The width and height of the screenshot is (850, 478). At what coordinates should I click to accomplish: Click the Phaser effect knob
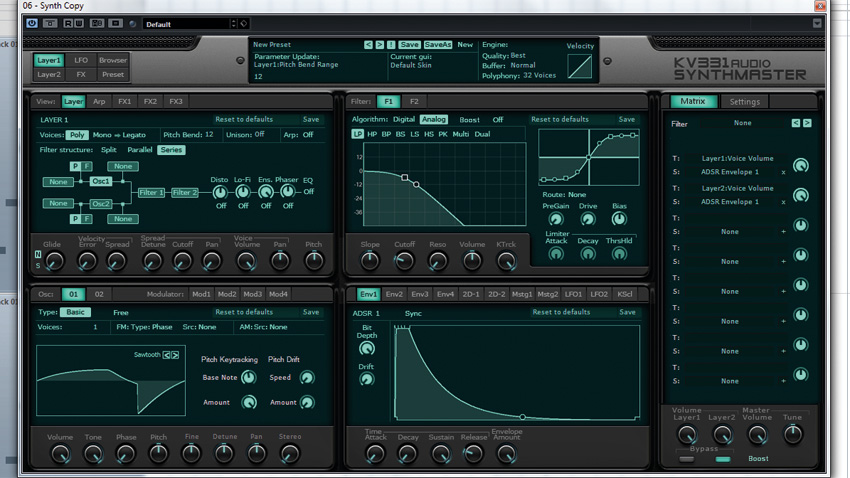pos(288,191)
